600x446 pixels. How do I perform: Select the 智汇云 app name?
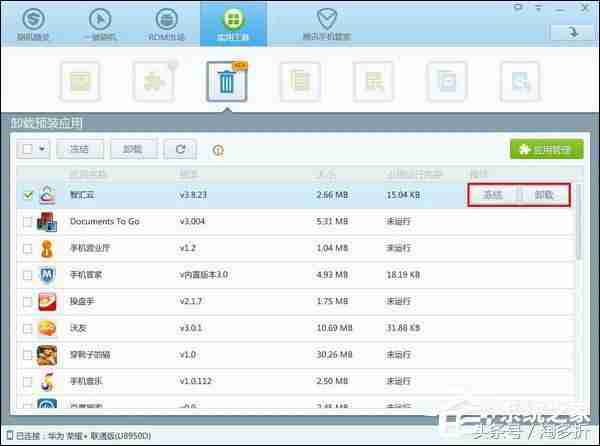(x=82, y=195)
